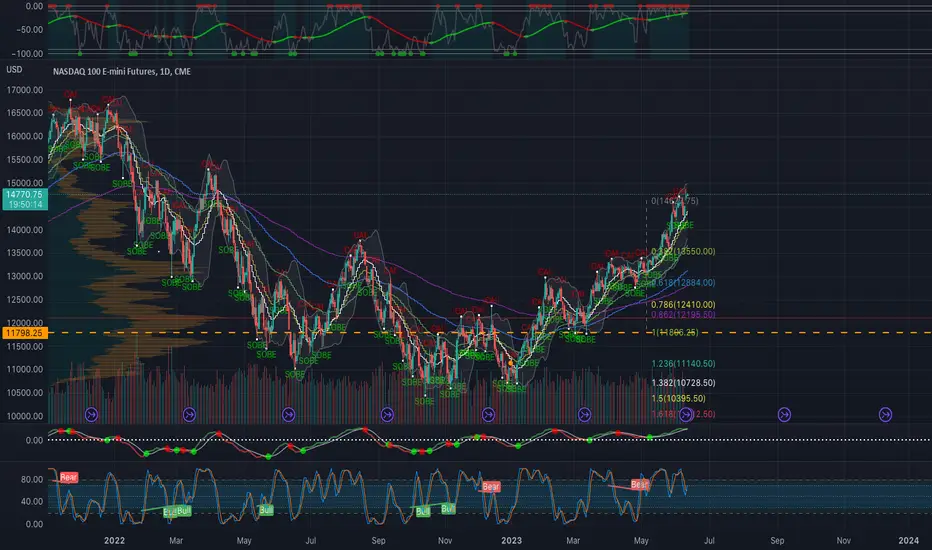Click the USD currency label
The height and width of the screenshot is (550, 932).
(14, 69)
